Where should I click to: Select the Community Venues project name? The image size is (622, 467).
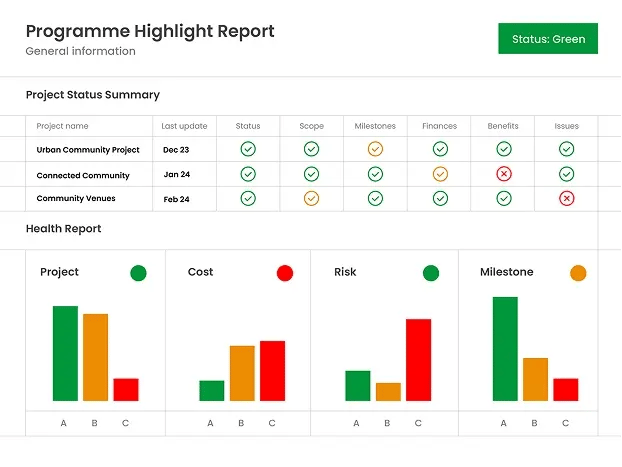(76, 199)
